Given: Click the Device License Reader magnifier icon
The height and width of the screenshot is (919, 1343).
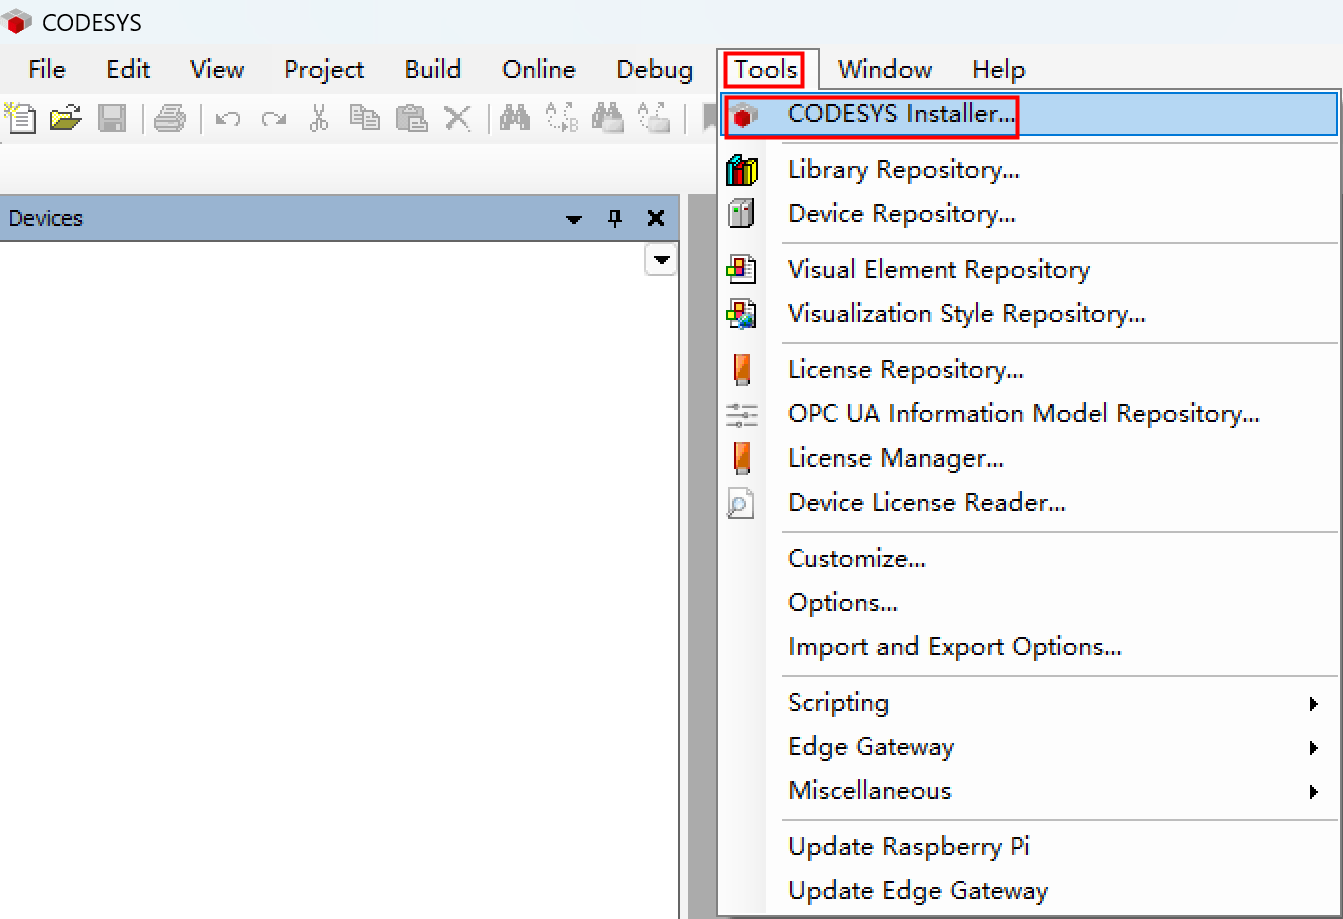Looking at the screenshot, I should (x=741, y=503).
